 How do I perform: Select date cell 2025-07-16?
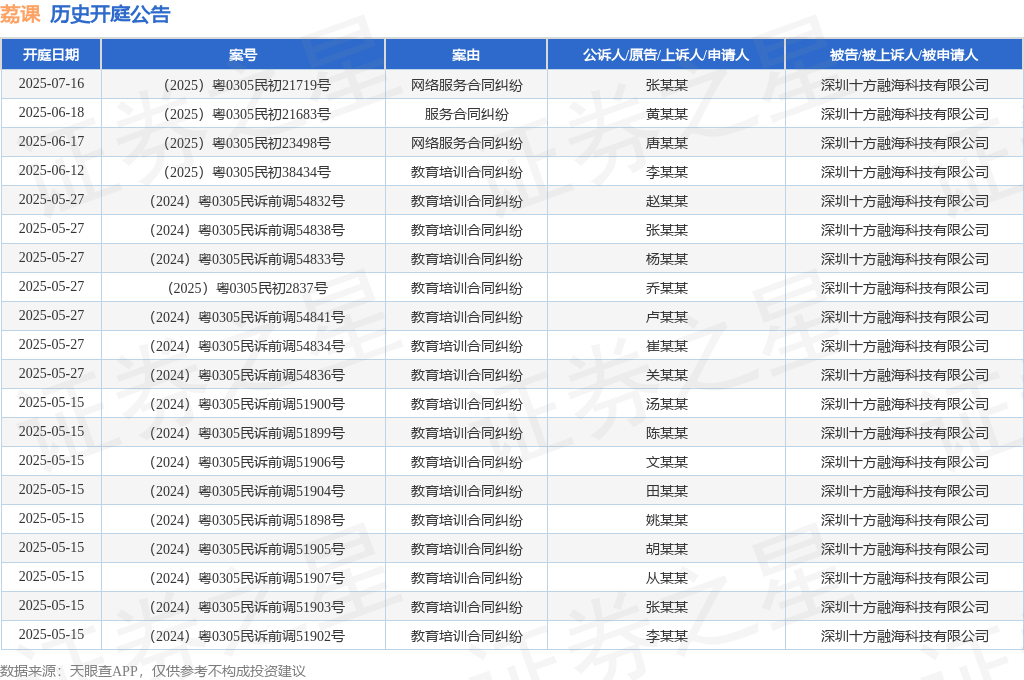(51, 84)
